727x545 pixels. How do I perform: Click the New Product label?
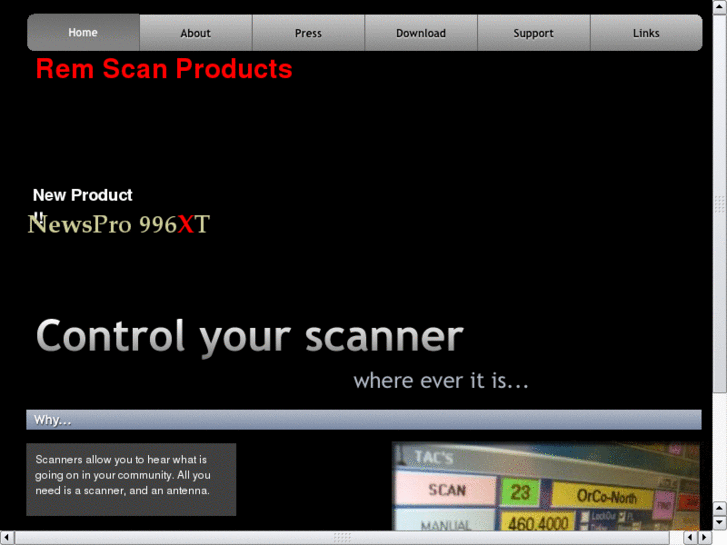coord(83,195)
